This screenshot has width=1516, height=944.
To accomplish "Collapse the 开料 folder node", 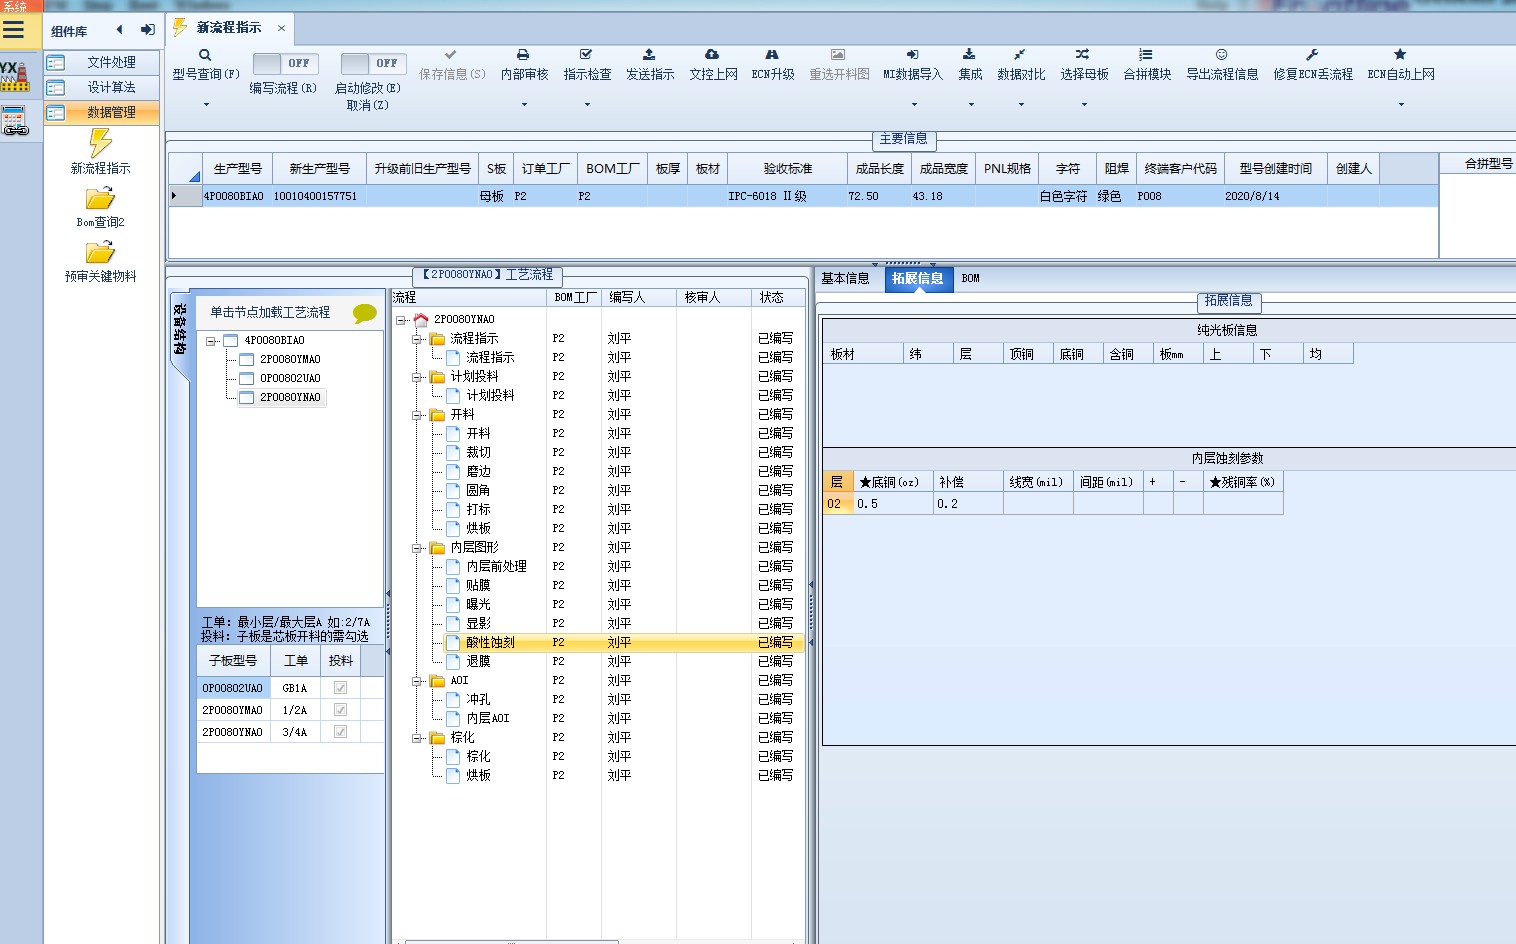I will click(x=417, y=415).
